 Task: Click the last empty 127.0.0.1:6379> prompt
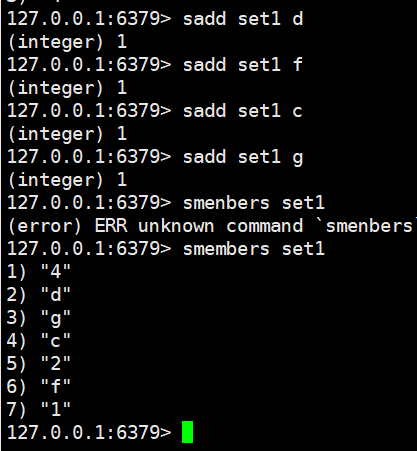(x=89, y=433)
